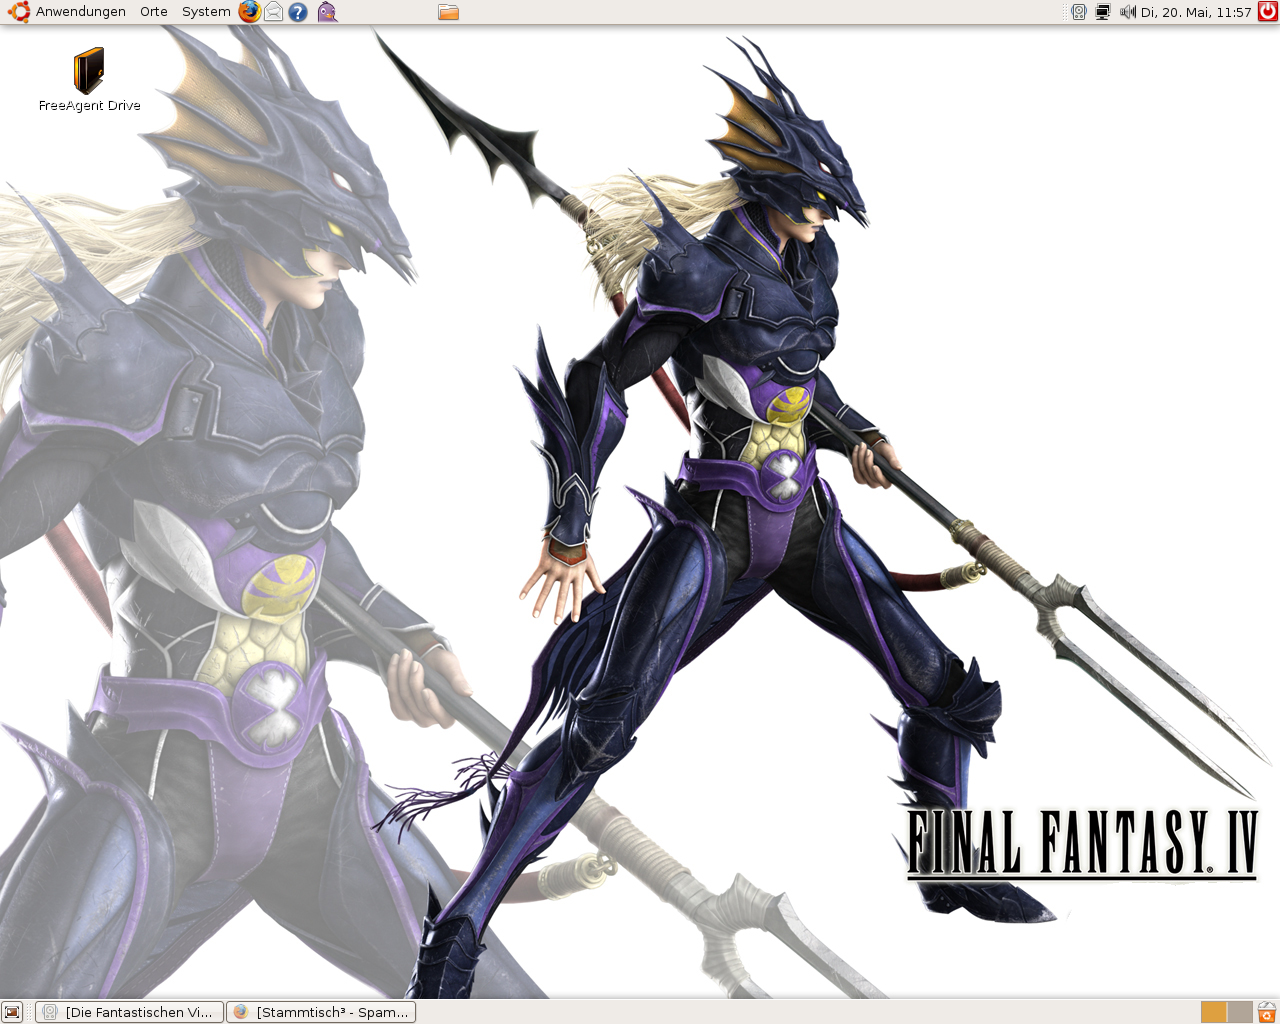Click the music player speaker tray icon
1280x1024 pixels.
coord(1079,12)
